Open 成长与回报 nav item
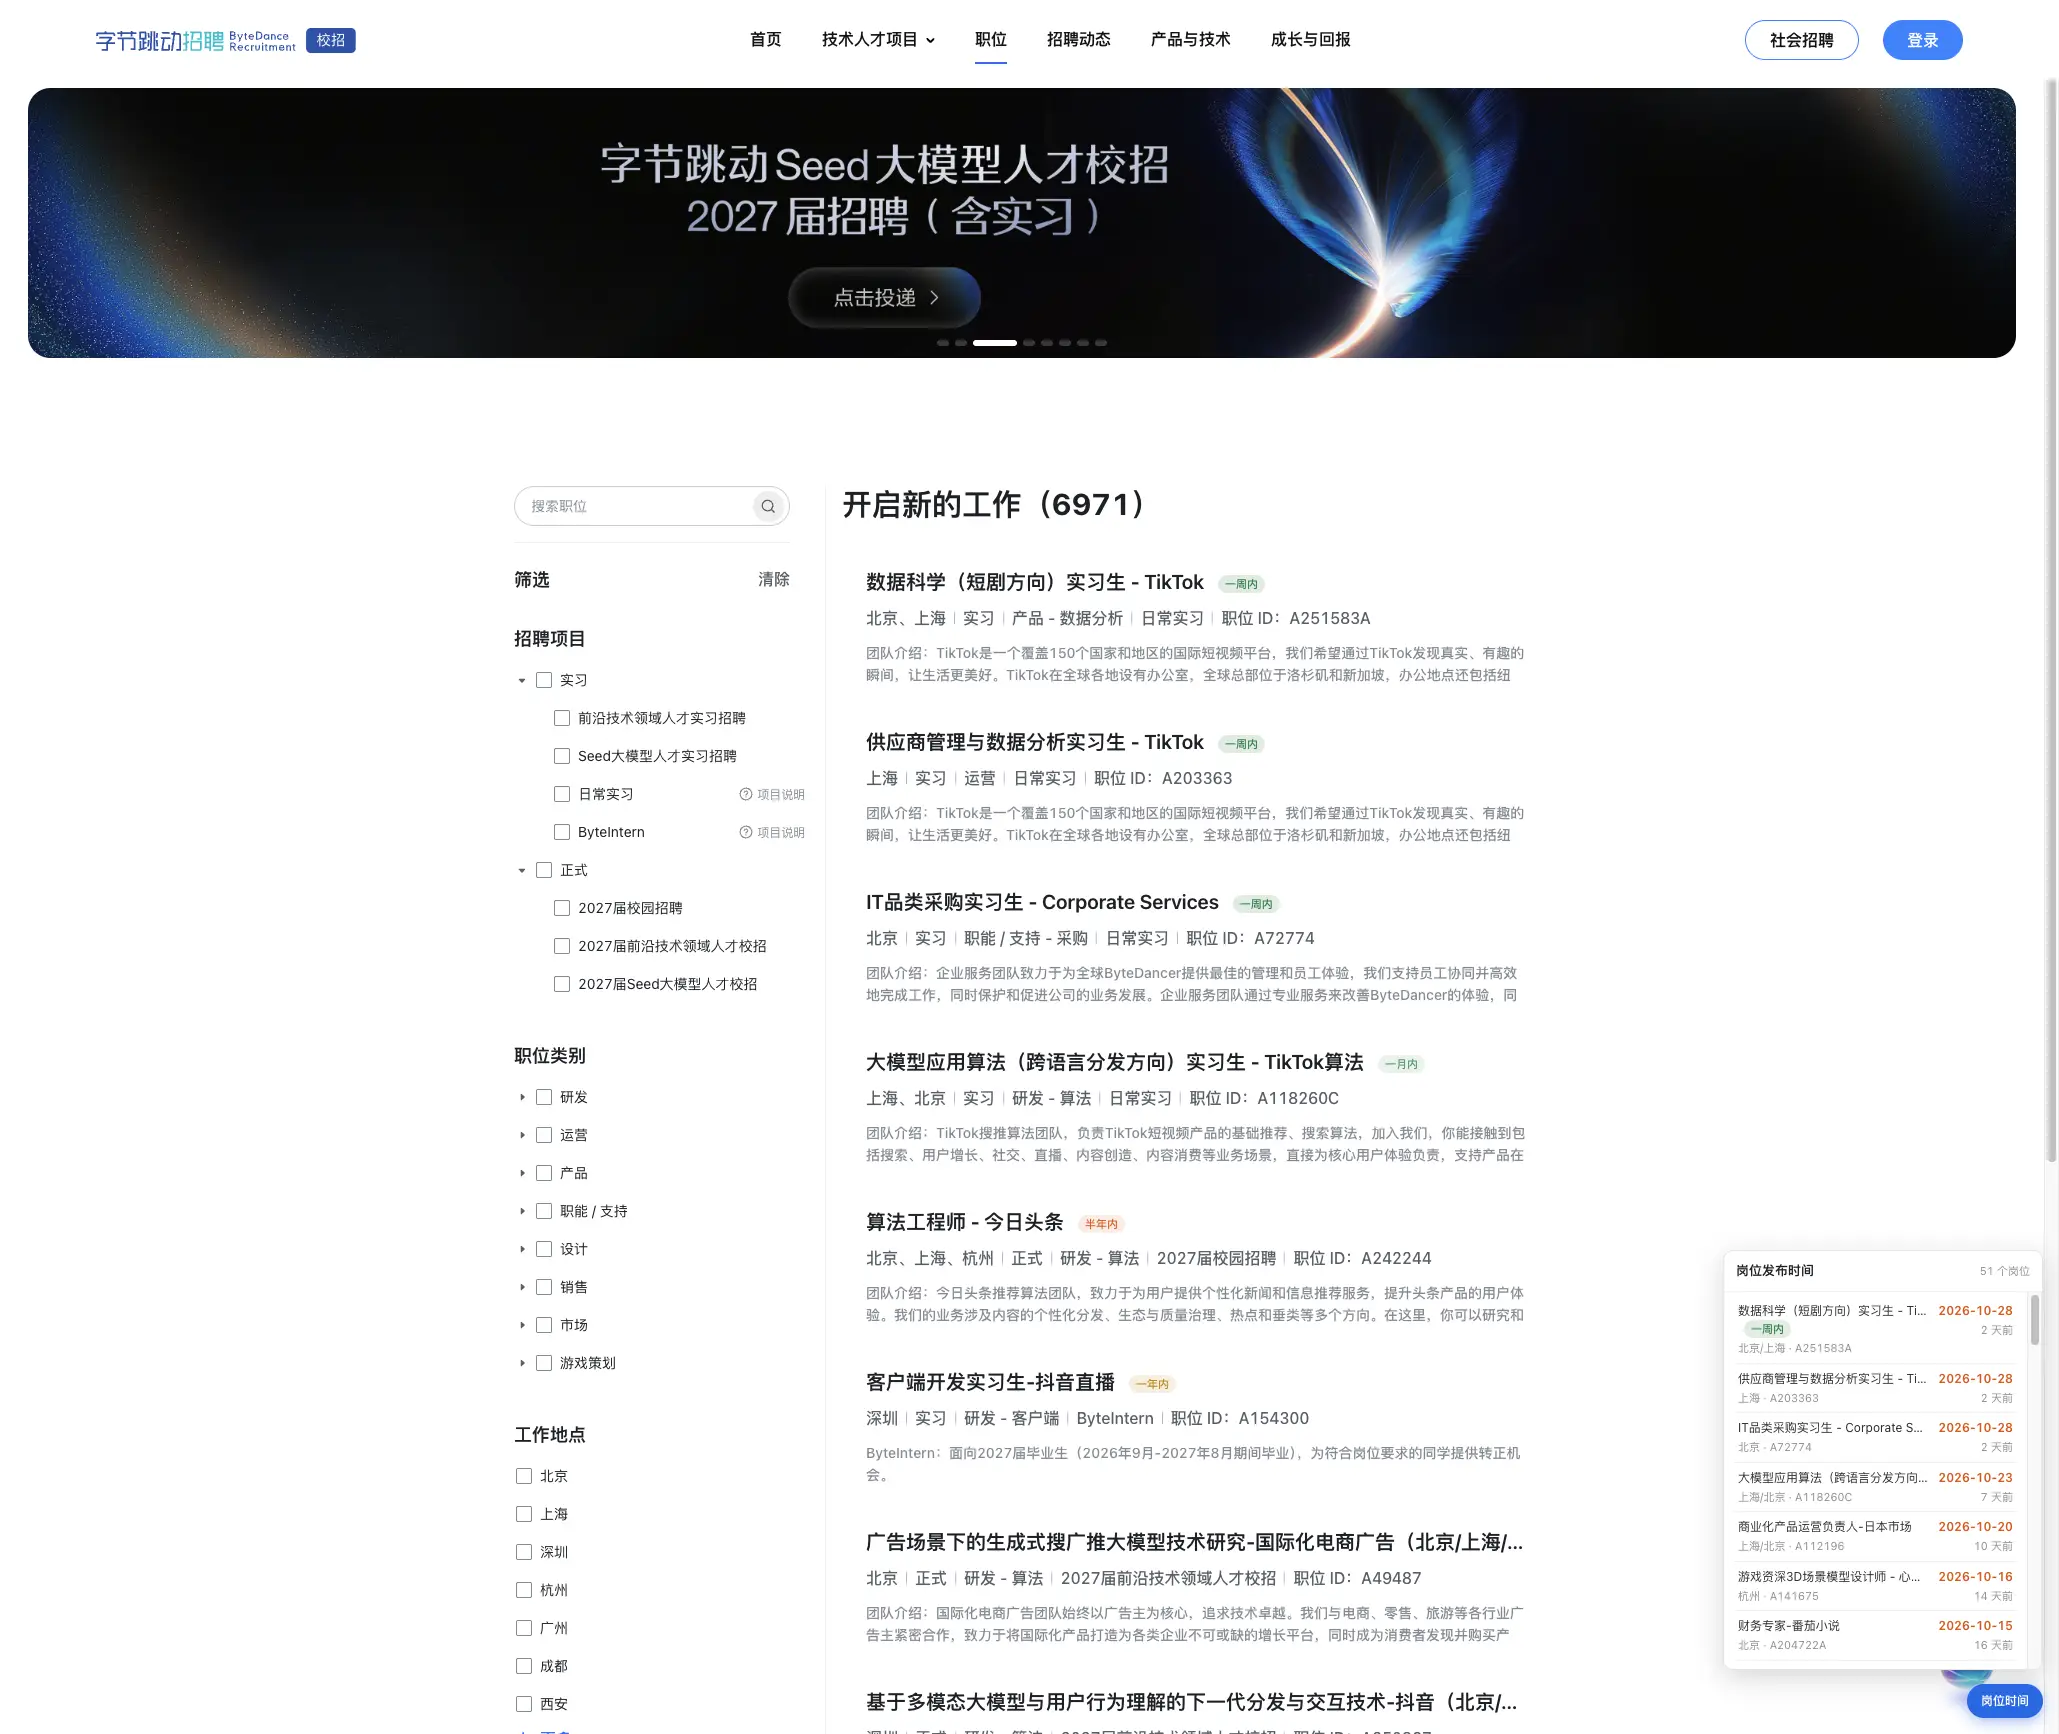2059x1734 pixels. [x=1310, y=39]
